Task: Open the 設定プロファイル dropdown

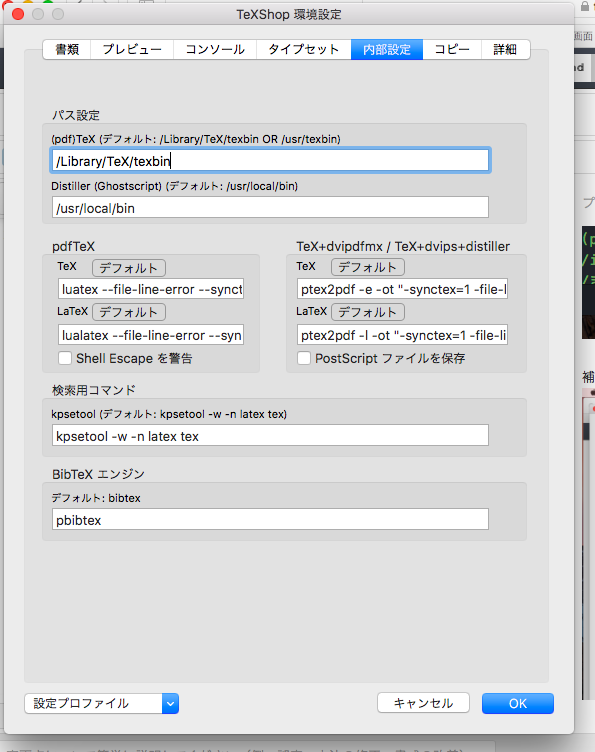Action: 102,704
